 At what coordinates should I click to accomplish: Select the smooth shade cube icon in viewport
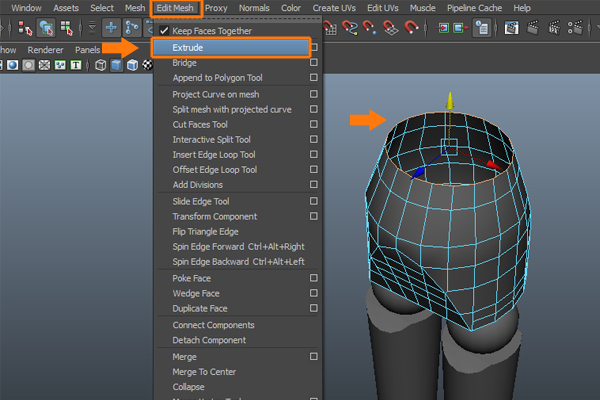[116, 66]
